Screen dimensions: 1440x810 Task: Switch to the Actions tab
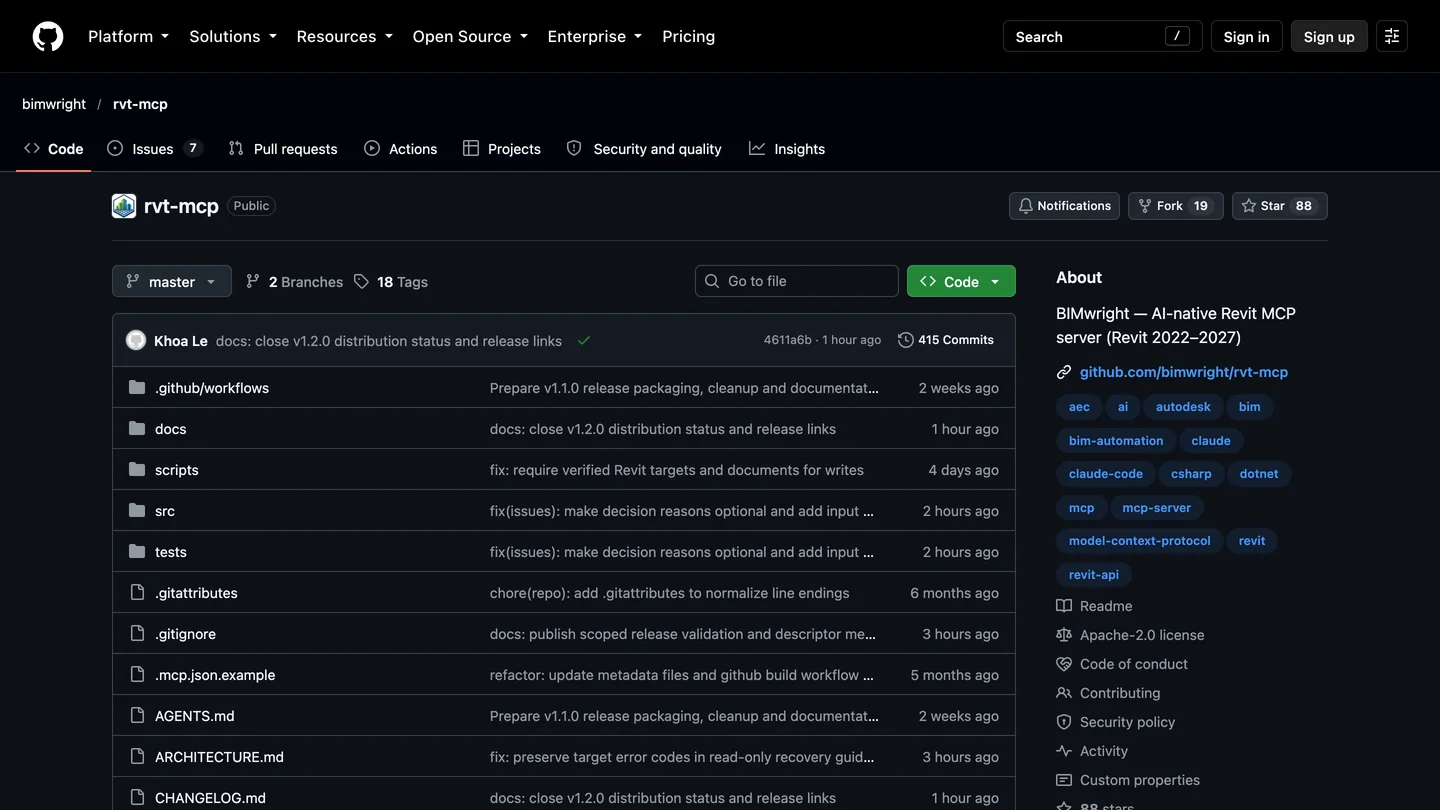pyautogui.click(x=400, y=149)
